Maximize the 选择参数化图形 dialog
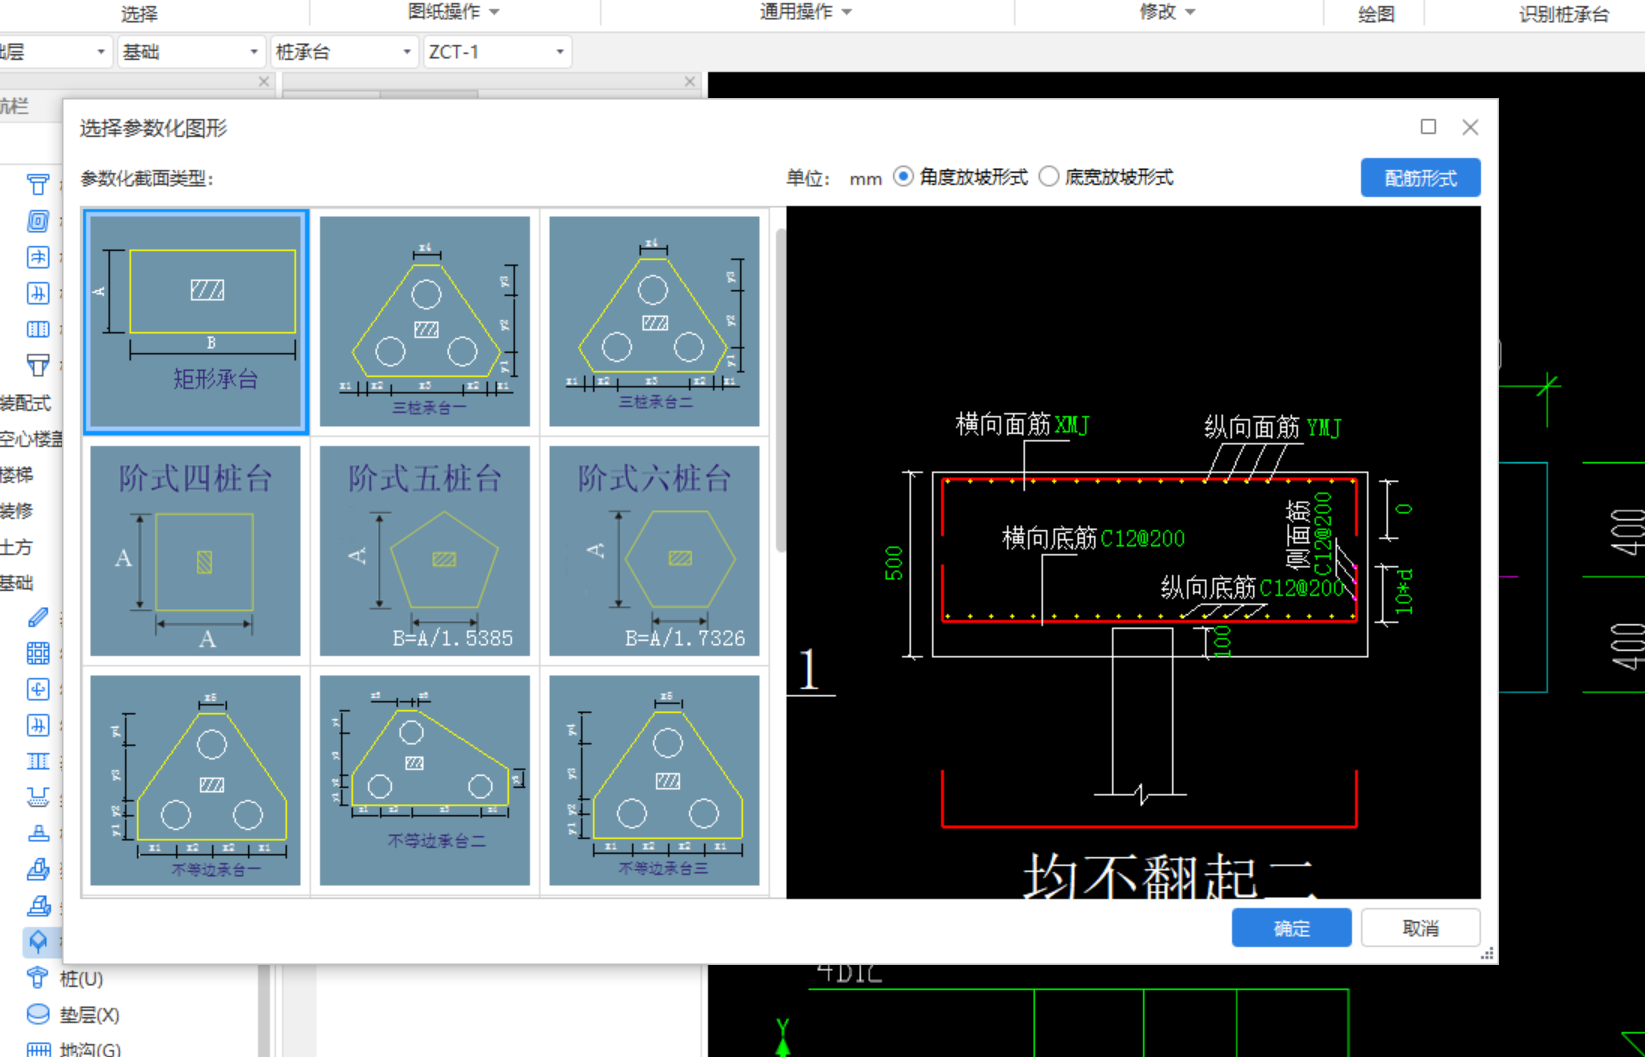 (x=1428, y=127)
